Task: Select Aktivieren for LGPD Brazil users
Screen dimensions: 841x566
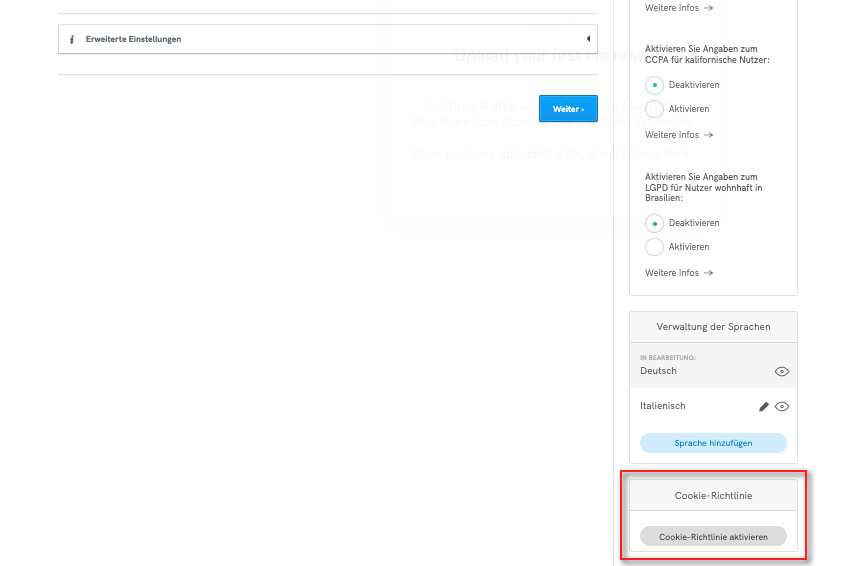Action: pyautogui.click(x=655, y=247)
